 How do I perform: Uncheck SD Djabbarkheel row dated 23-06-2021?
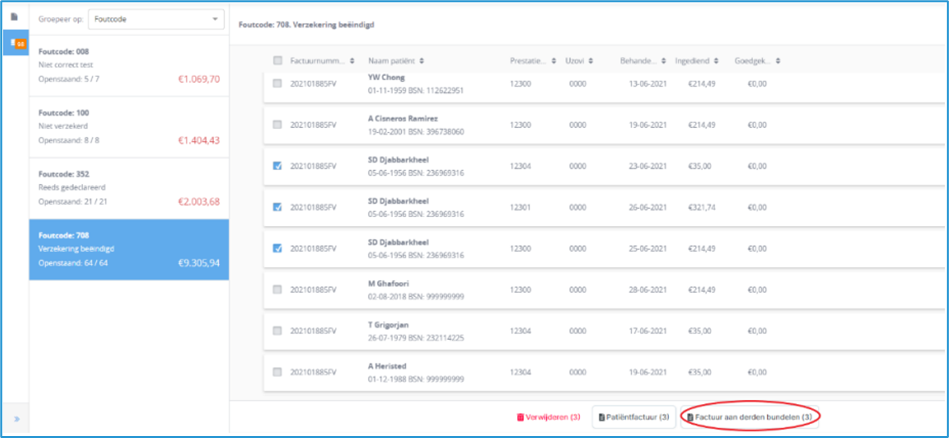(x=277, y=166)
